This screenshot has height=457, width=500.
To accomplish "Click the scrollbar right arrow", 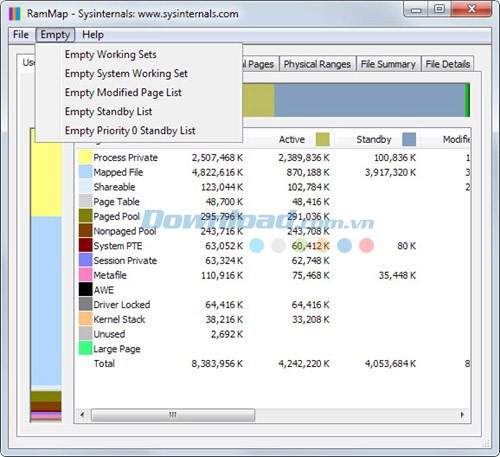I will click(462, 415).
